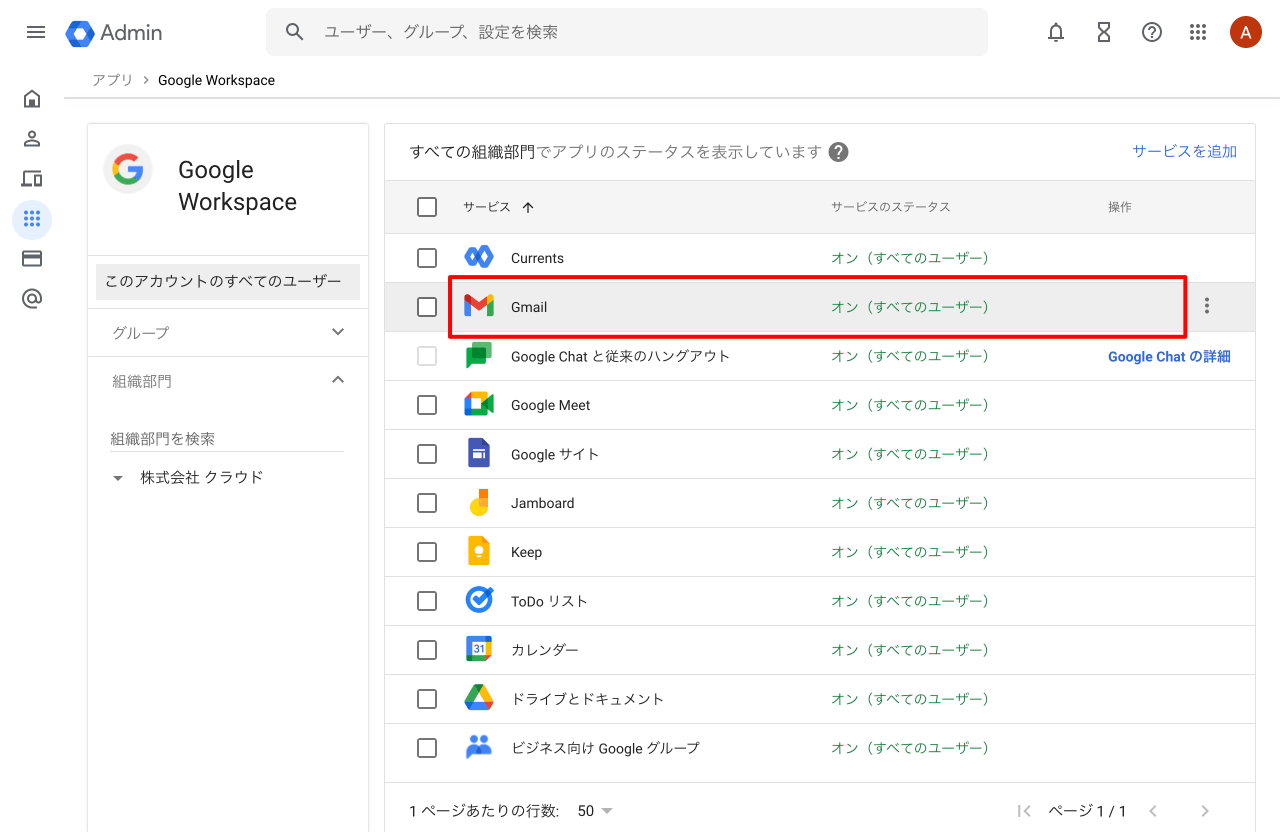Check the Gmail row checkbox
The image size is (1280, 832).
[x=427, y=307]
